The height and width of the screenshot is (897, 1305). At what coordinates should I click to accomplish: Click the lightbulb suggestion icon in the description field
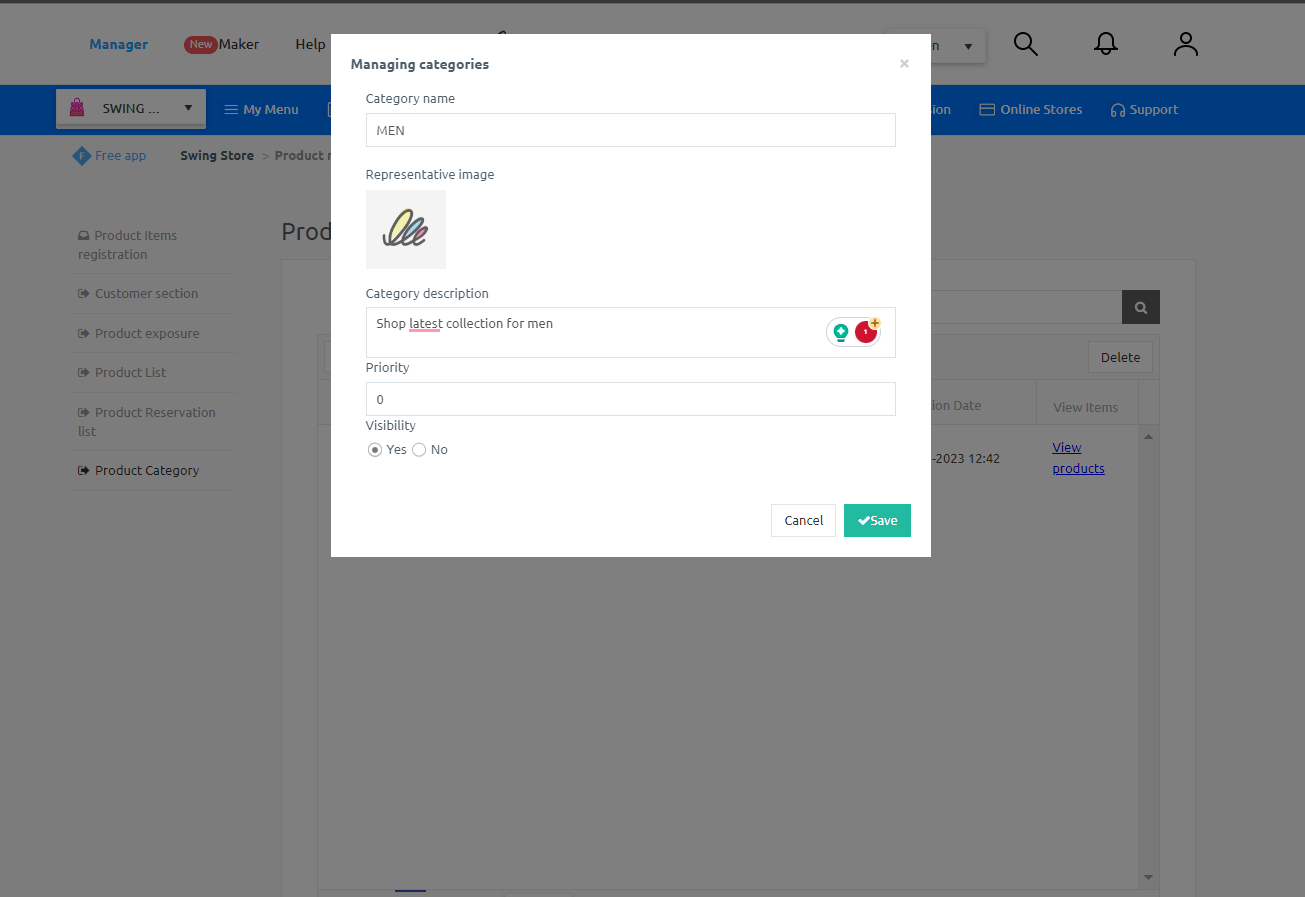tap(840, 331)
